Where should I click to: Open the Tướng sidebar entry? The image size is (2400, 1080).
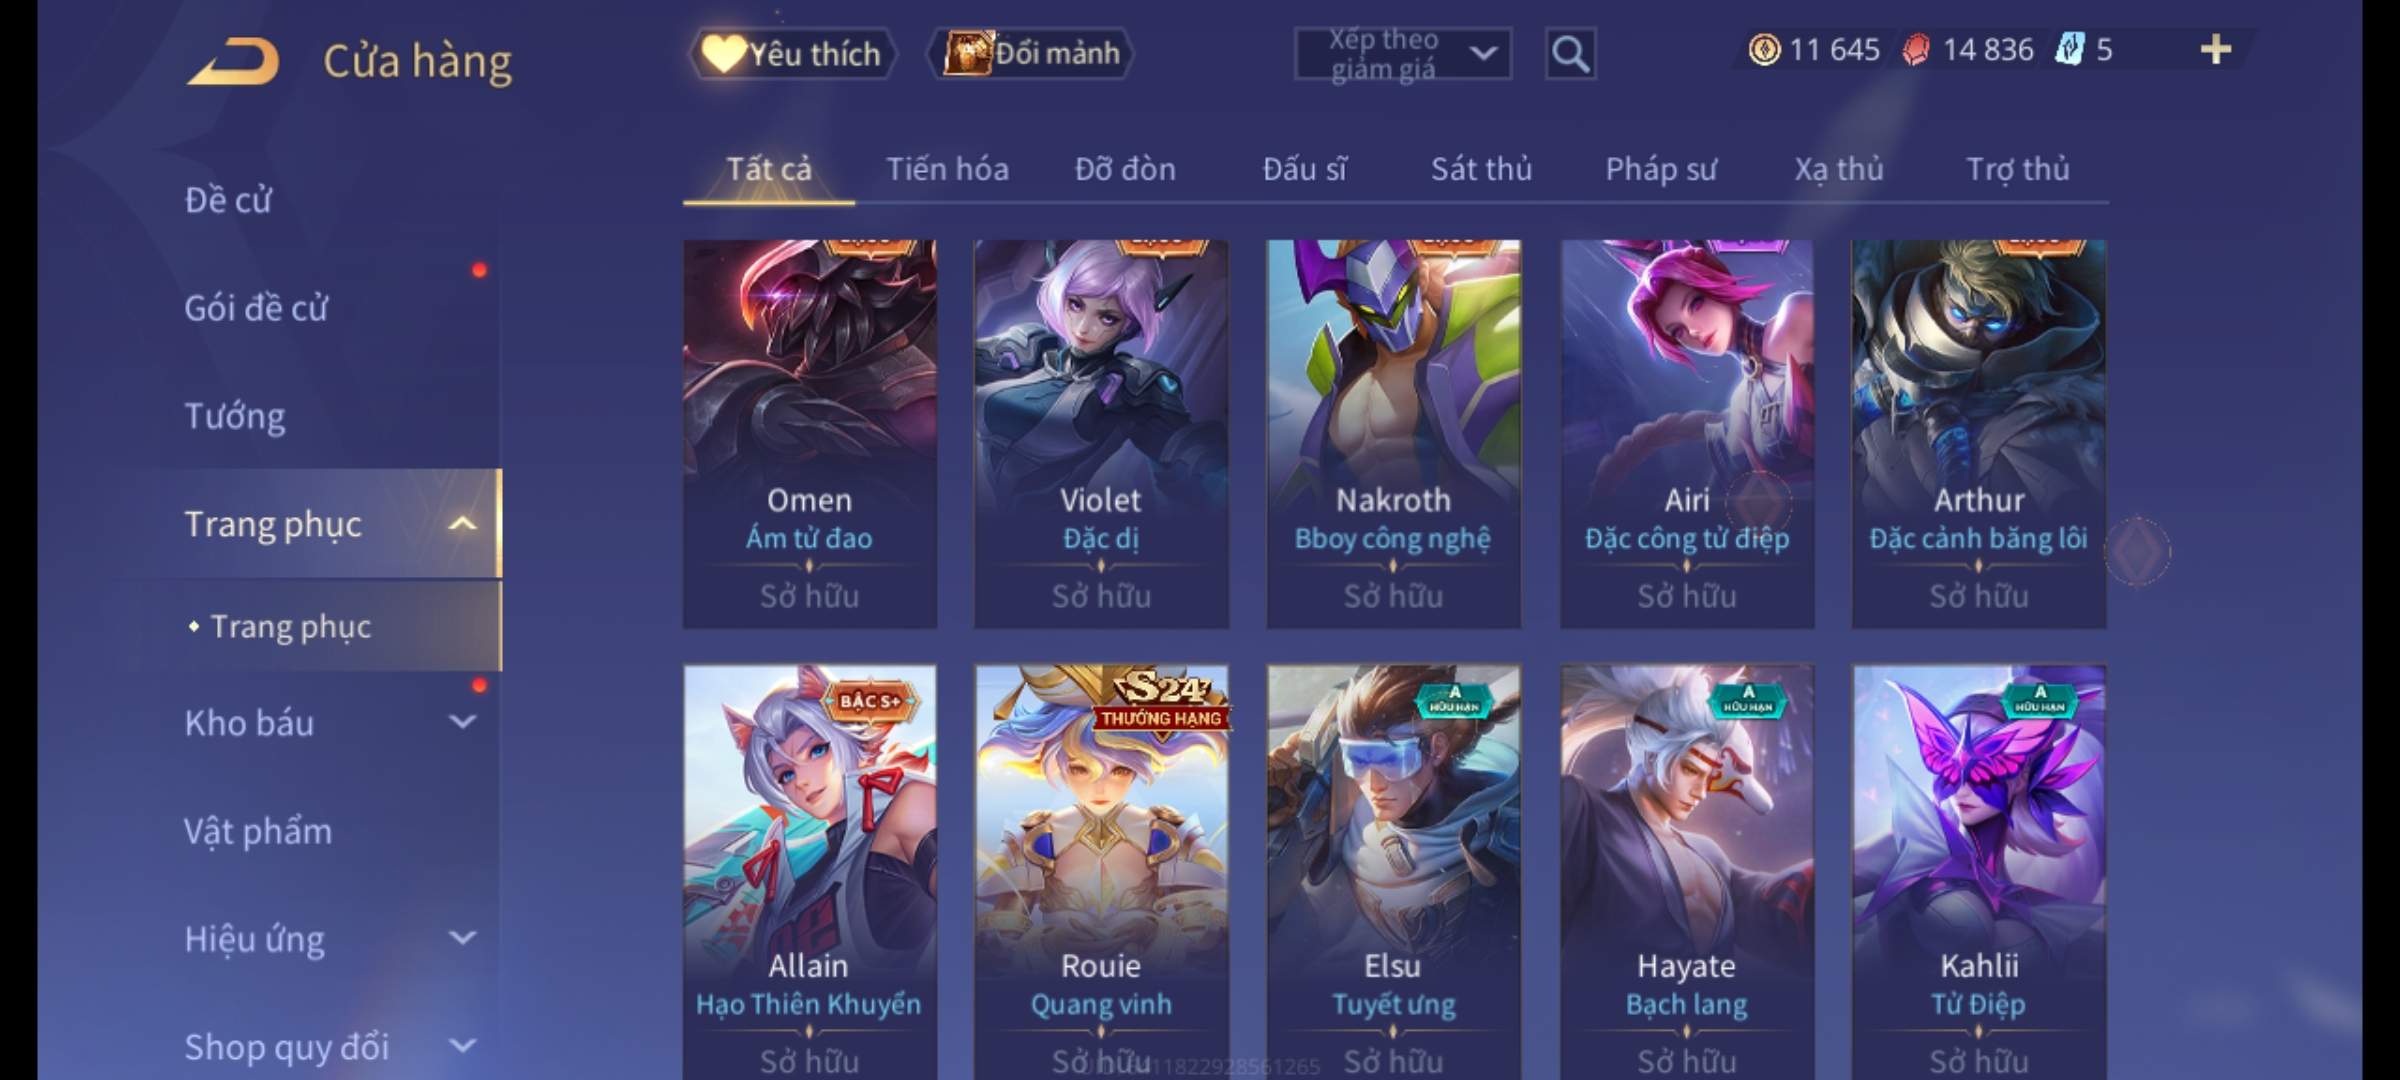click(235, 416)
